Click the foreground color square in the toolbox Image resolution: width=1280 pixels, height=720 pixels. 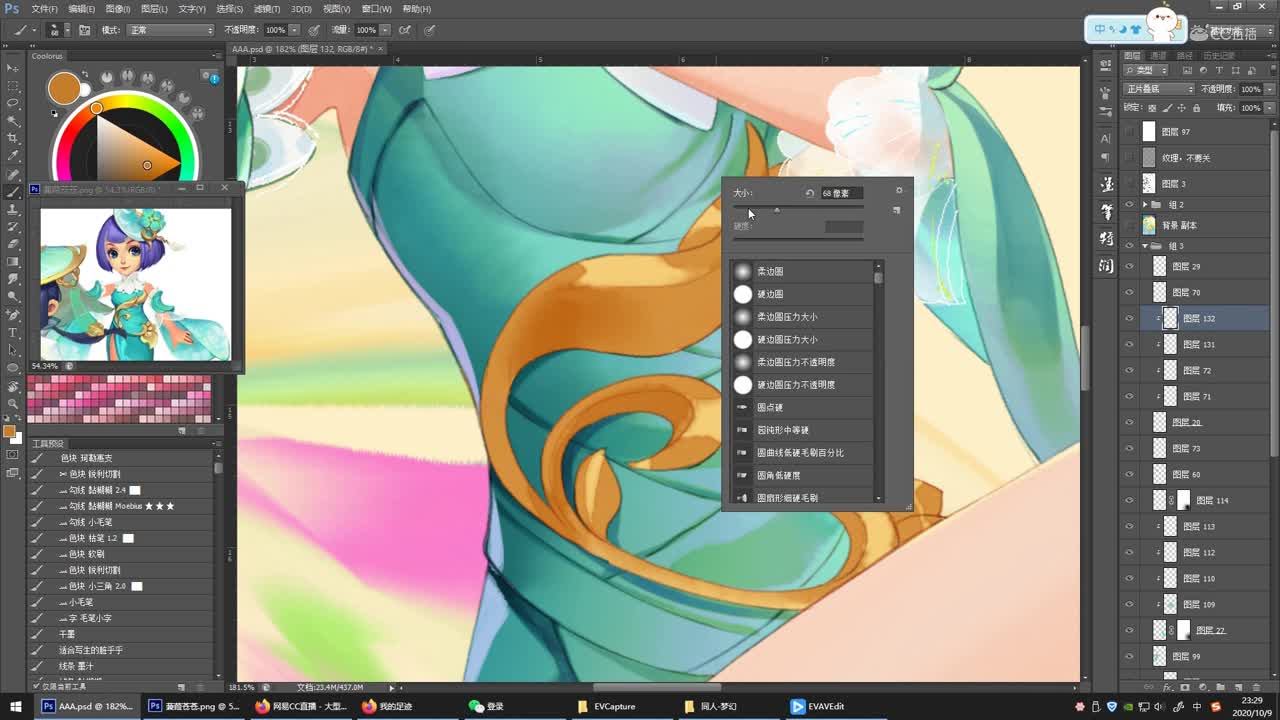[9, 432]
